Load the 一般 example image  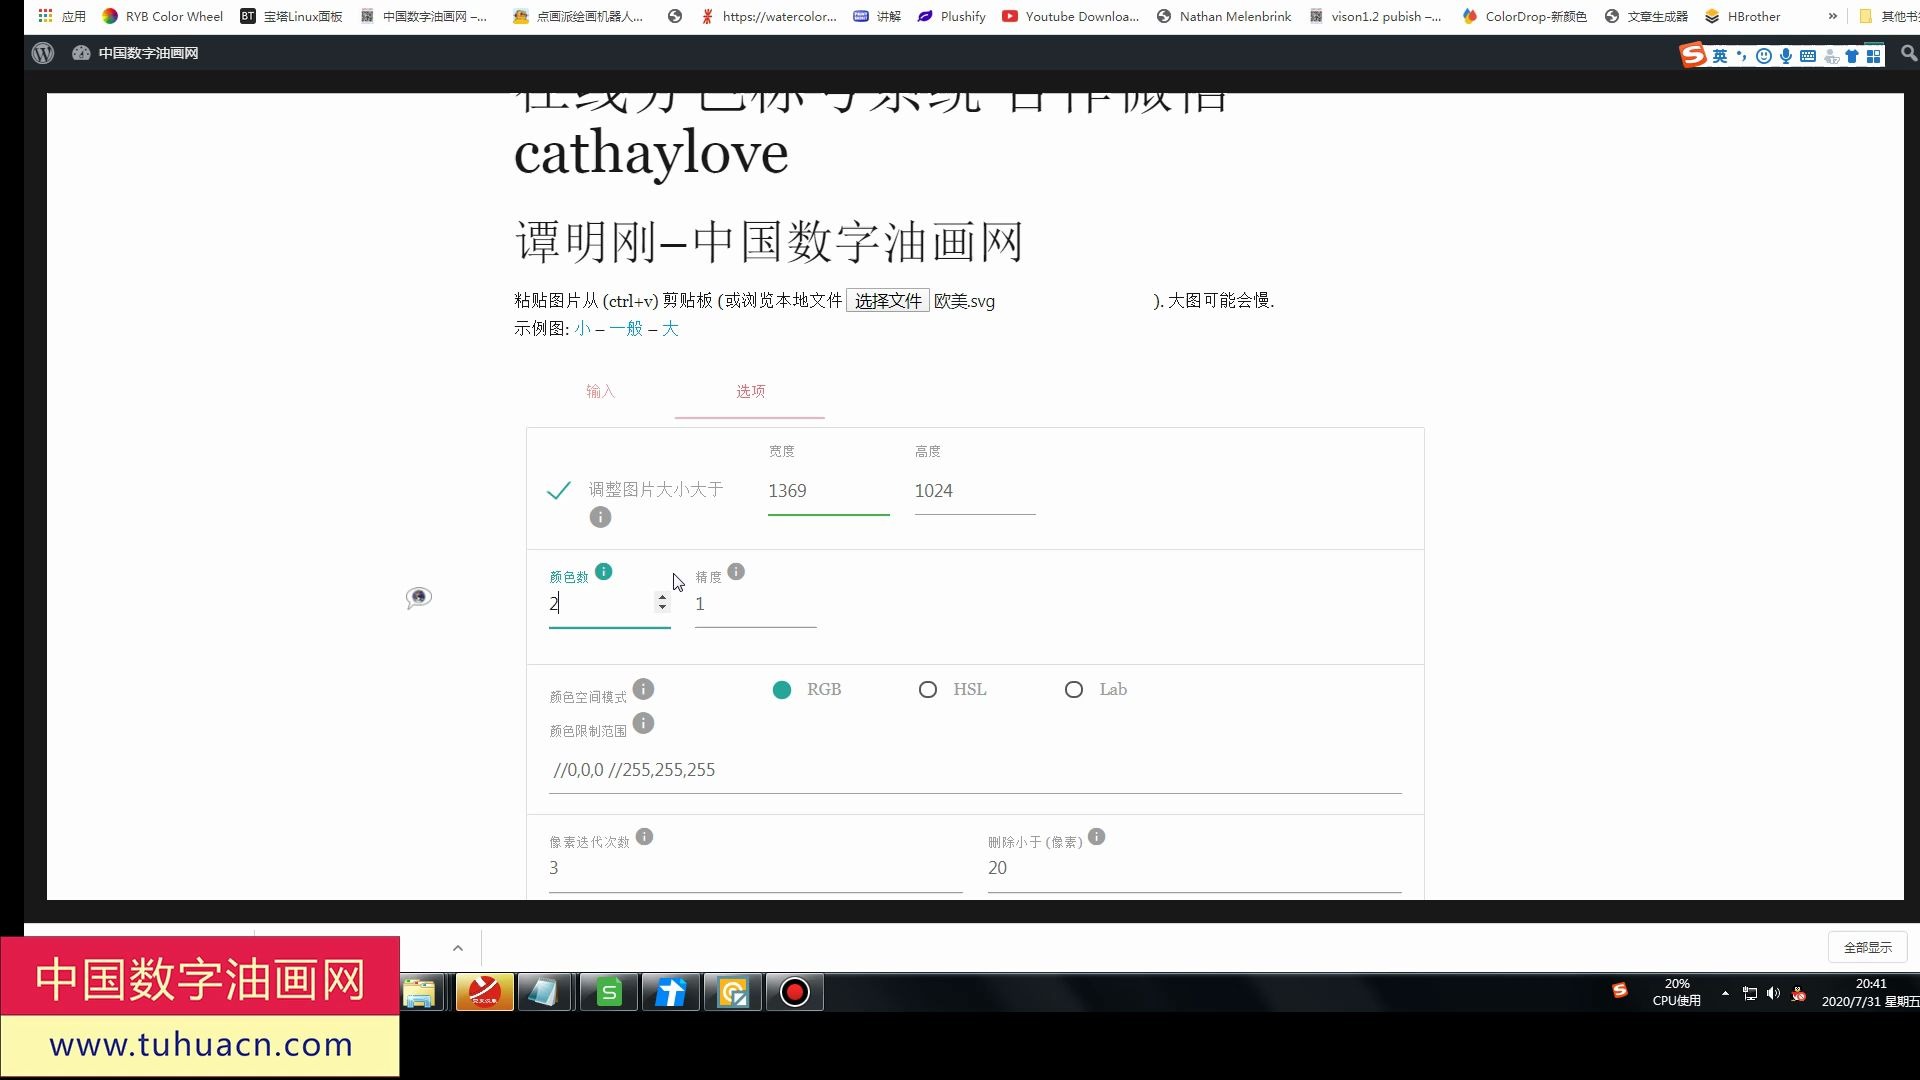[x=626, y=328]
